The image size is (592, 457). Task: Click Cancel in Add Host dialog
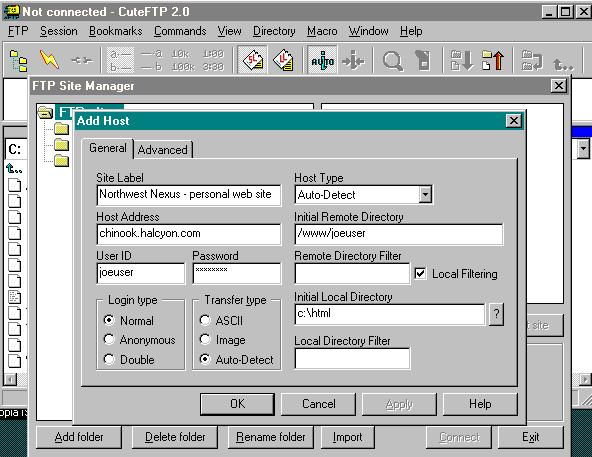click(318, 404)
